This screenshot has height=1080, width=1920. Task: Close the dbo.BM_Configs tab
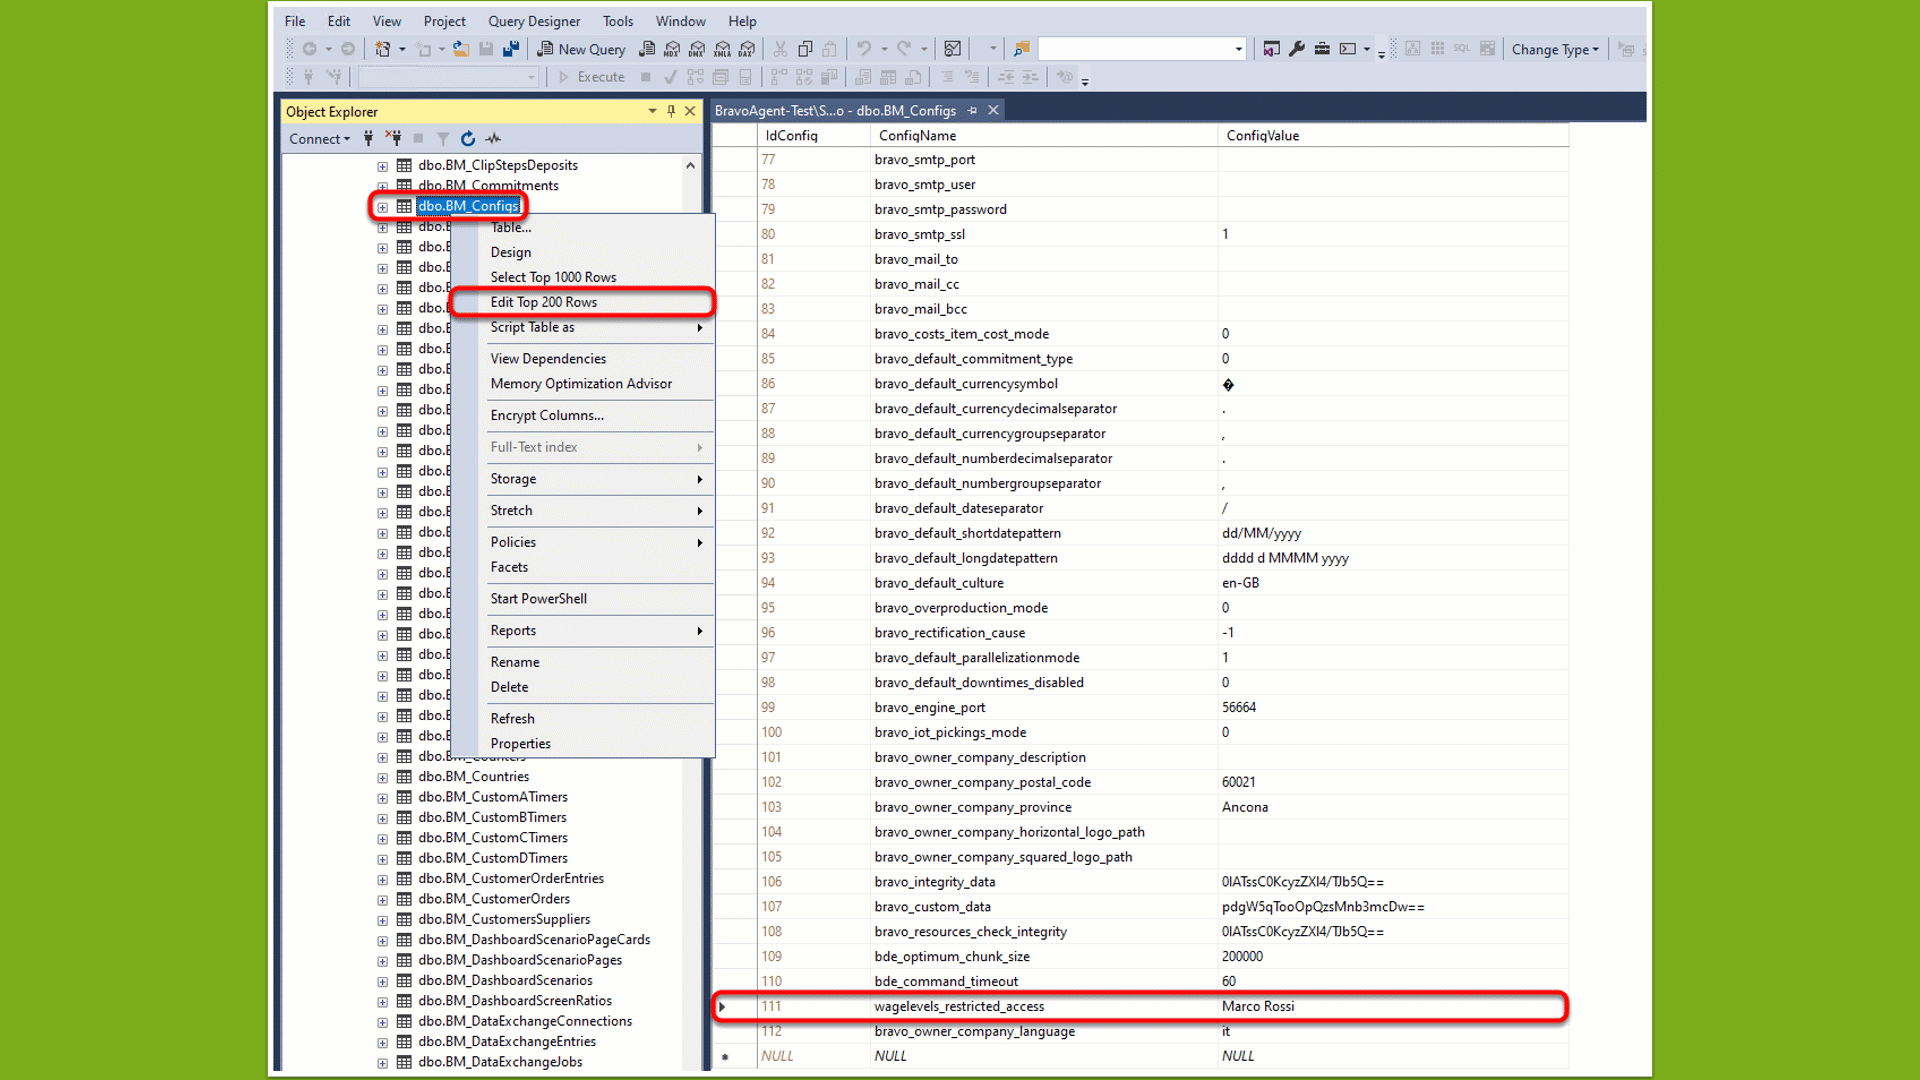click(993, 110)
